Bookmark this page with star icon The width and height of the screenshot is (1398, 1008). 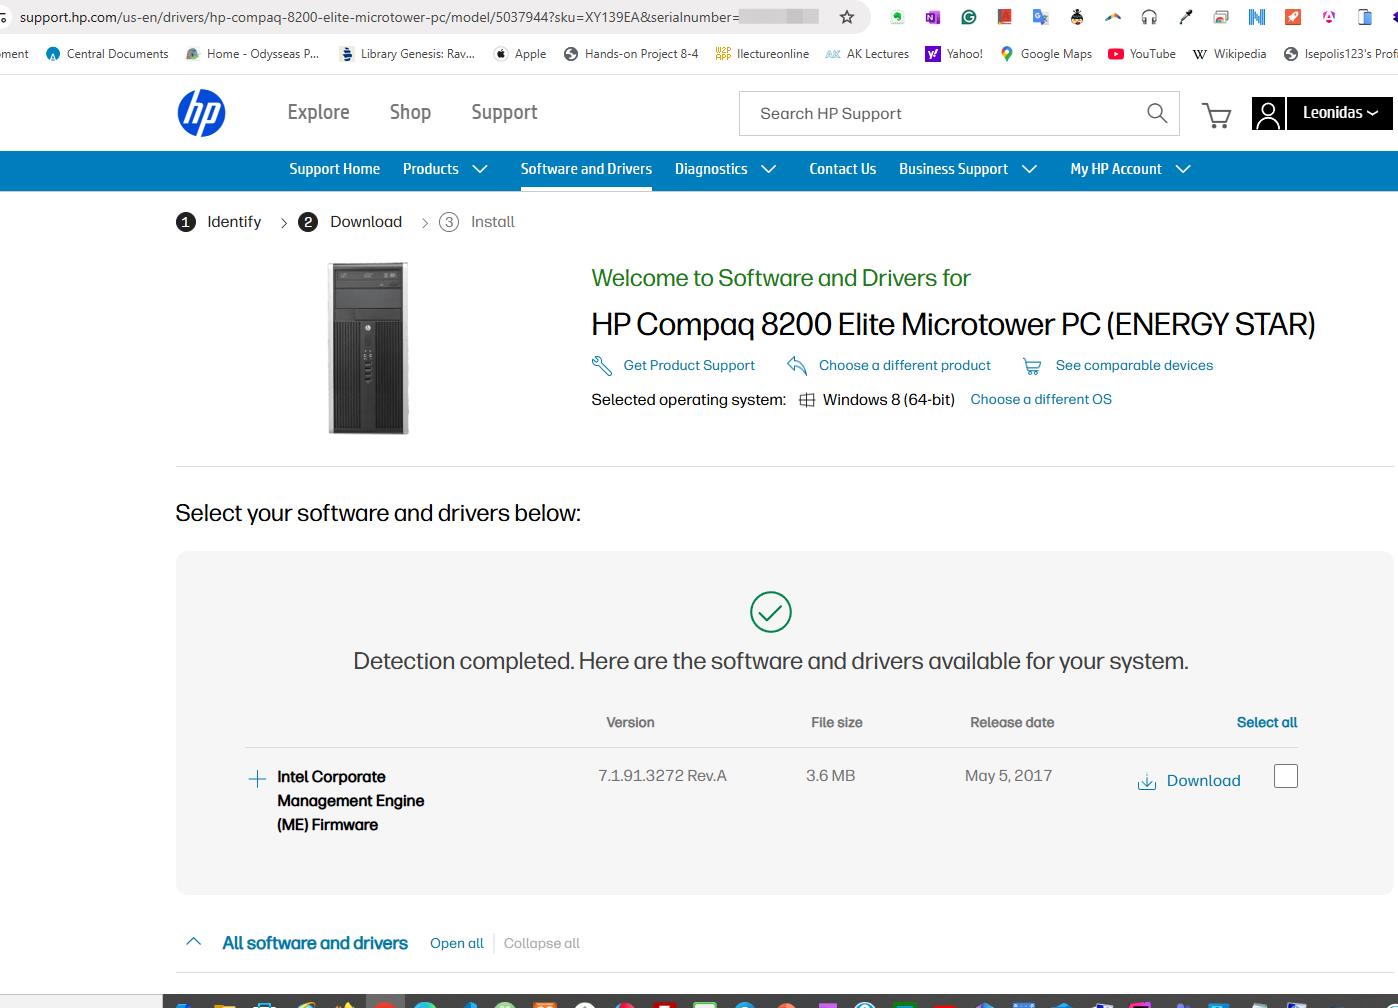[x=847, y=17]
